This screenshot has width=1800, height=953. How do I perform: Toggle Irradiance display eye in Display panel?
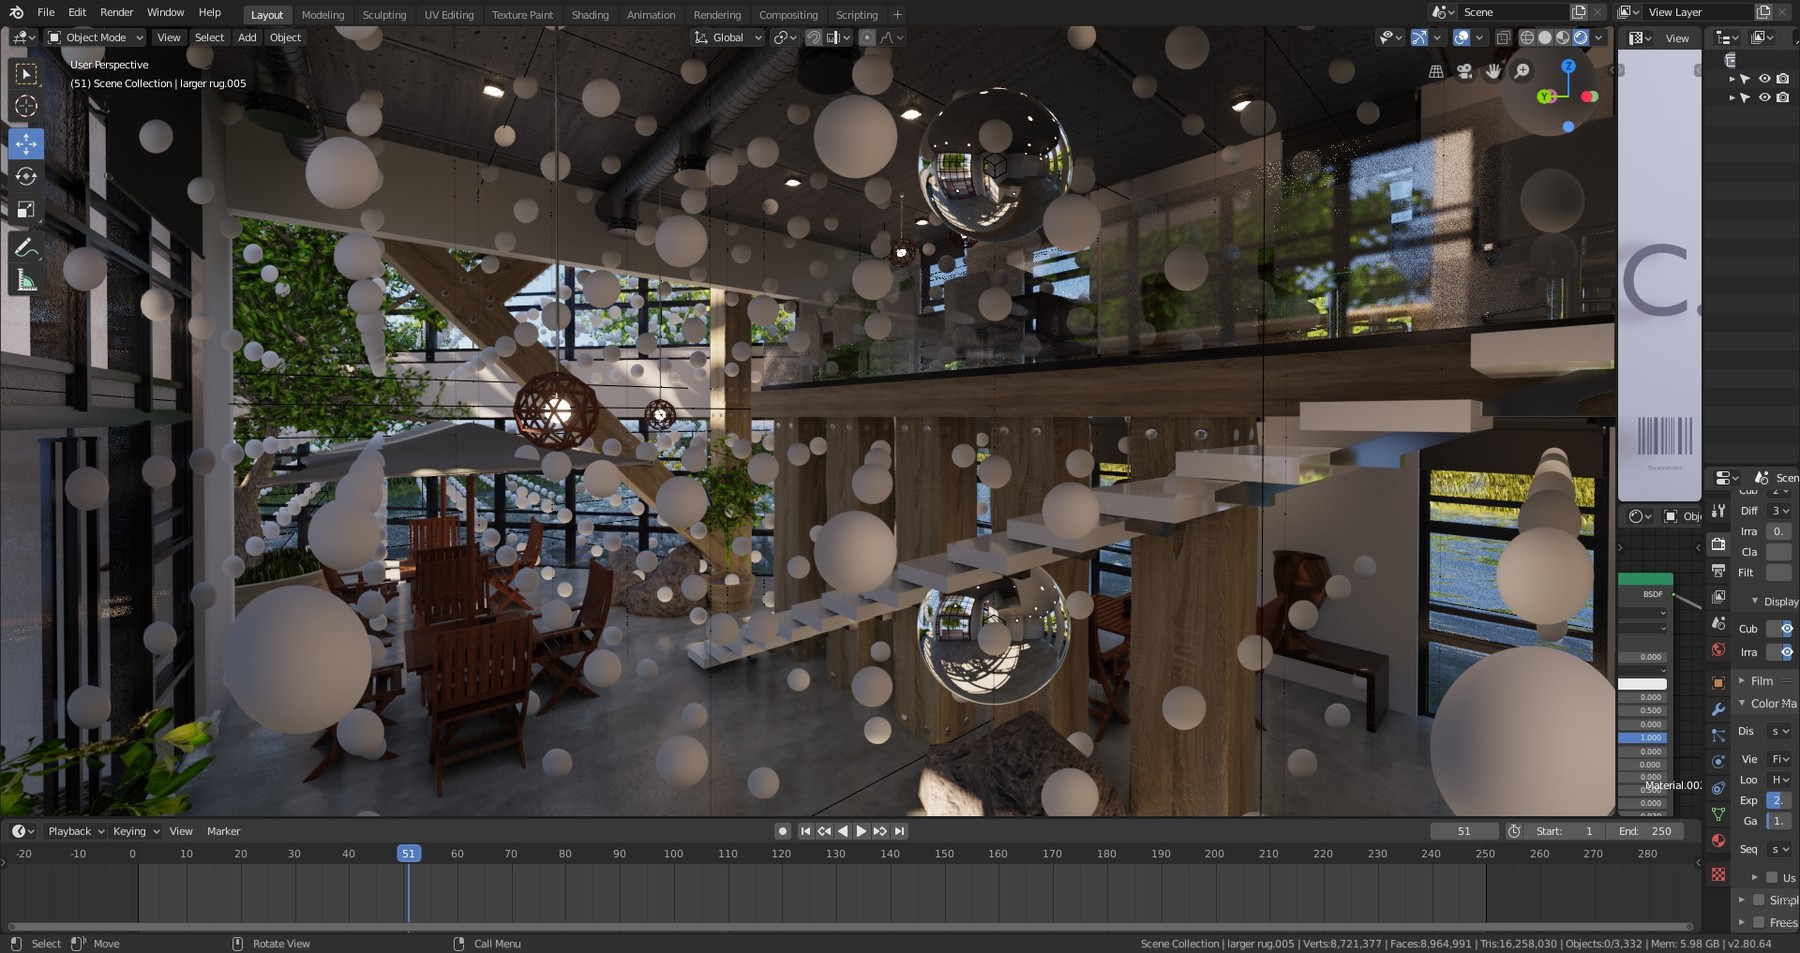tap(1786, 652)
